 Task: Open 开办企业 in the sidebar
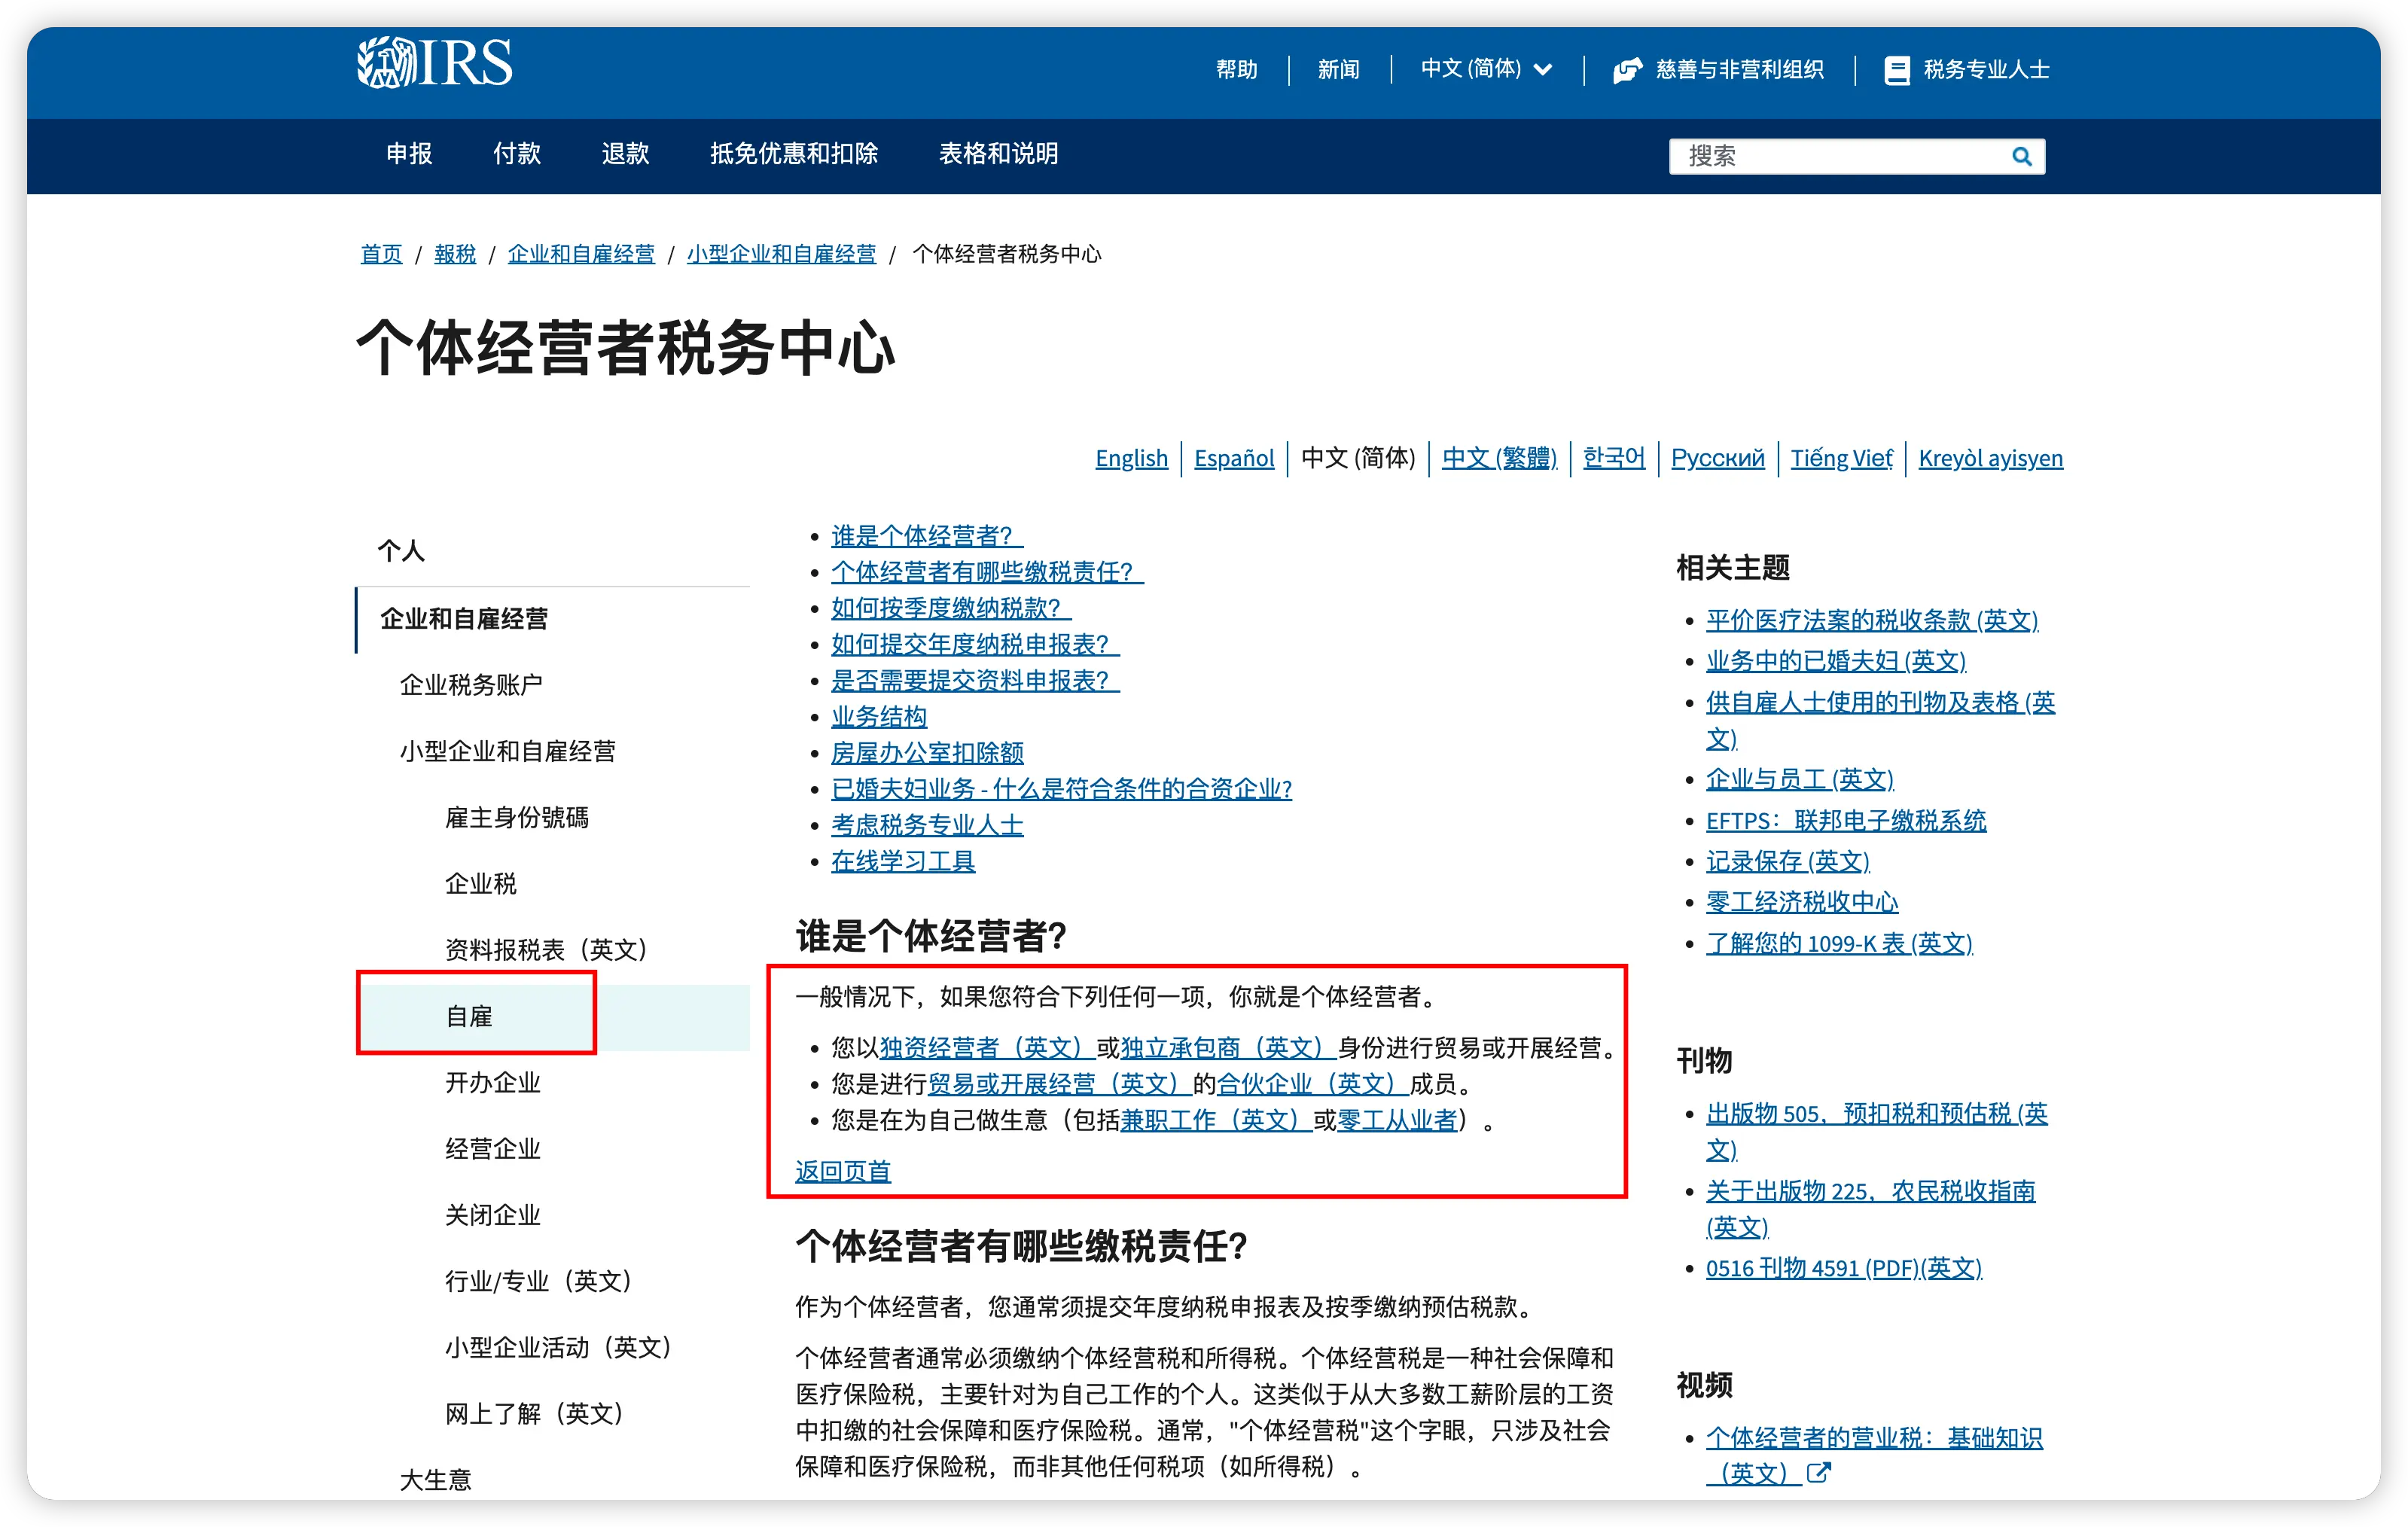pyautogui.click(x=492, y=1083)
